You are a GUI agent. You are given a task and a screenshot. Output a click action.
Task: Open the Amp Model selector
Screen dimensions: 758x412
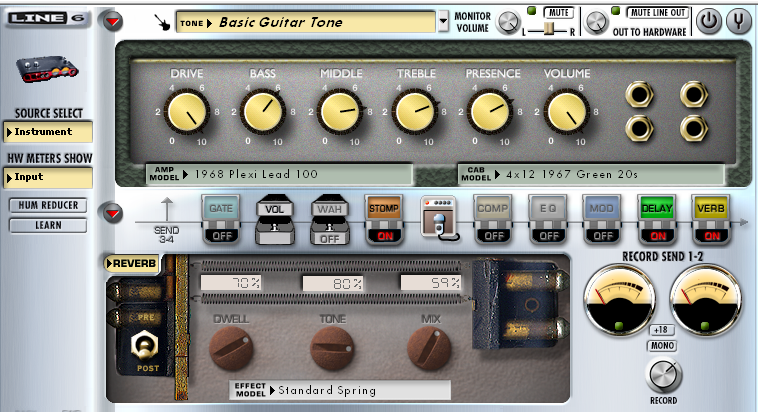tap(279, 174)
